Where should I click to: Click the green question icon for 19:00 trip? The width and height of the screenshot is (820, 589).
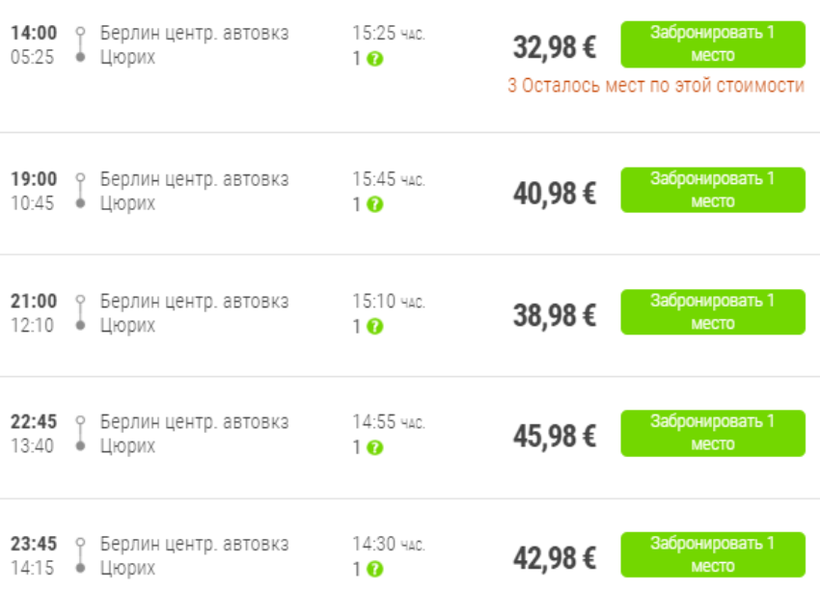(x=375, y=204)
